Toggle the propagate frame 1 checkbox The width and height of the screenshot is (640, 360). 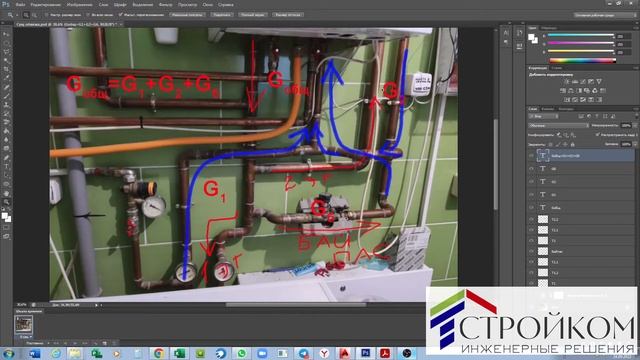(x=597, y=135)
